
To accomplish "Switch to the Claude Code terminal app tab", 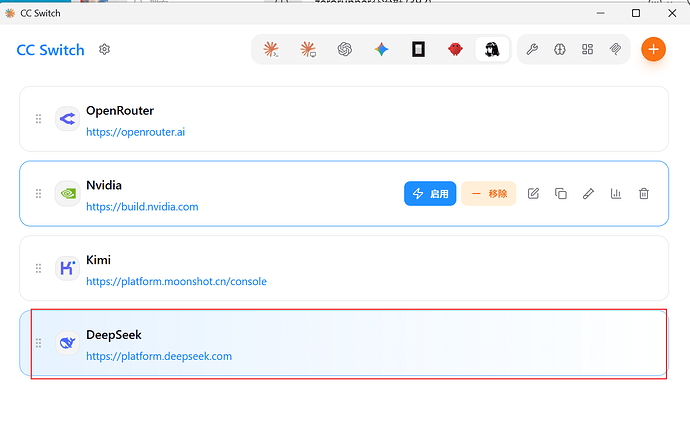I will (x=271, y=49).
